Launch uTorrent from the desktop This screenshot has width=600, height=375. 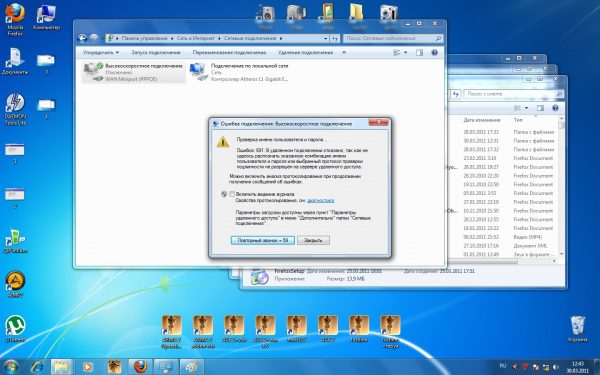click(x=15, y=328)
